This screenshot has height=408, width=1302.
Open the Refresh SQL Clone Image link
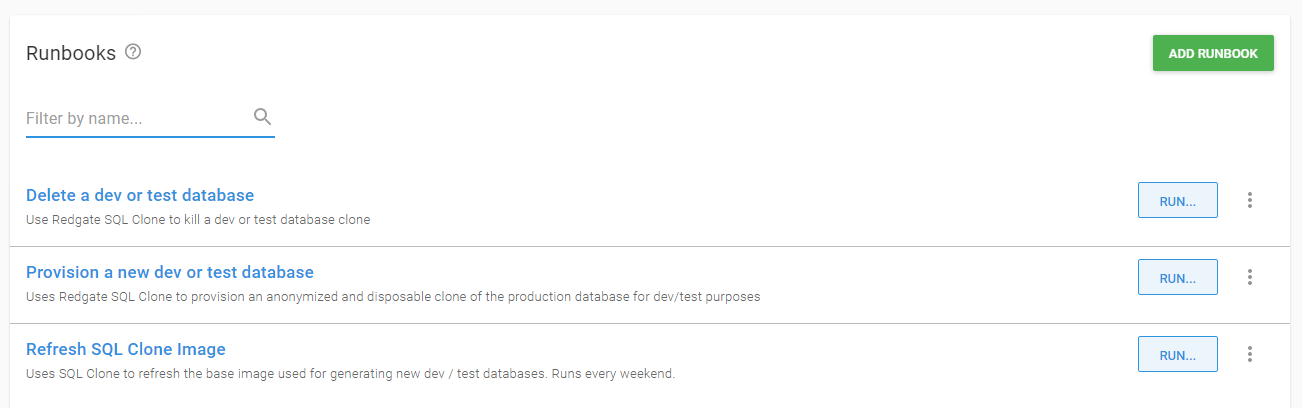pos(126,349)
